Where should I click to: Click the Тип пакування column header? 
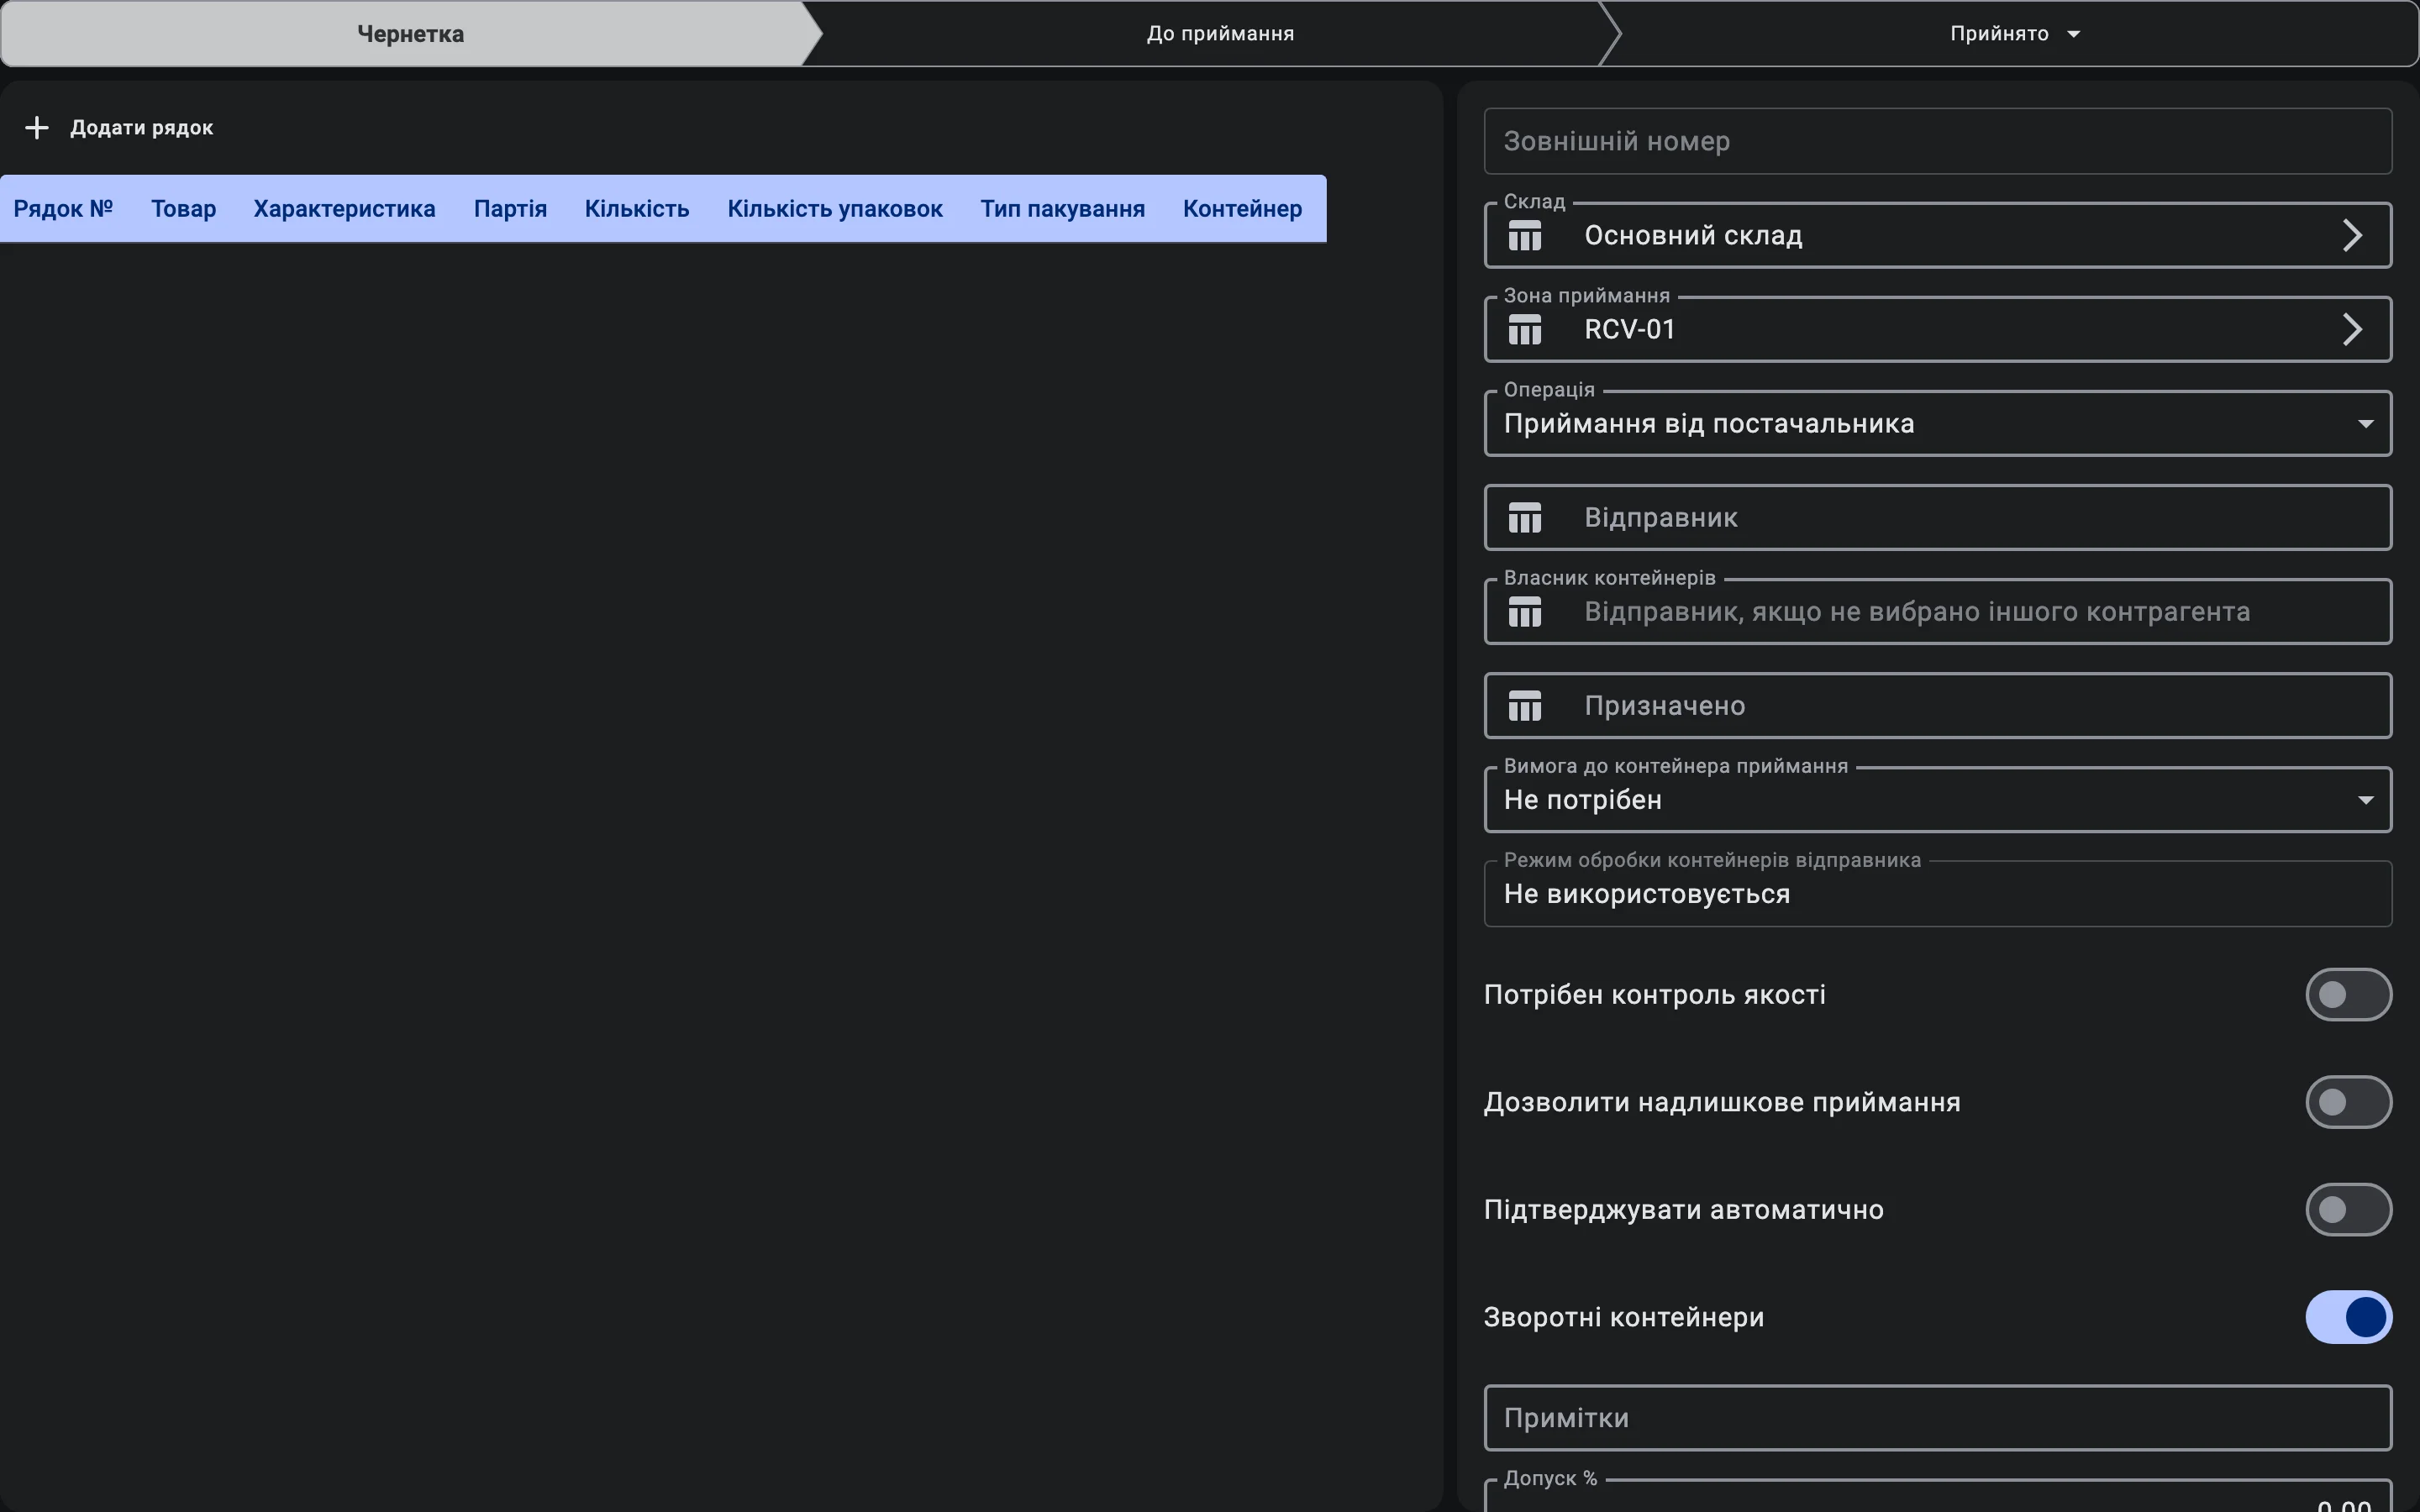point(1062,209)
